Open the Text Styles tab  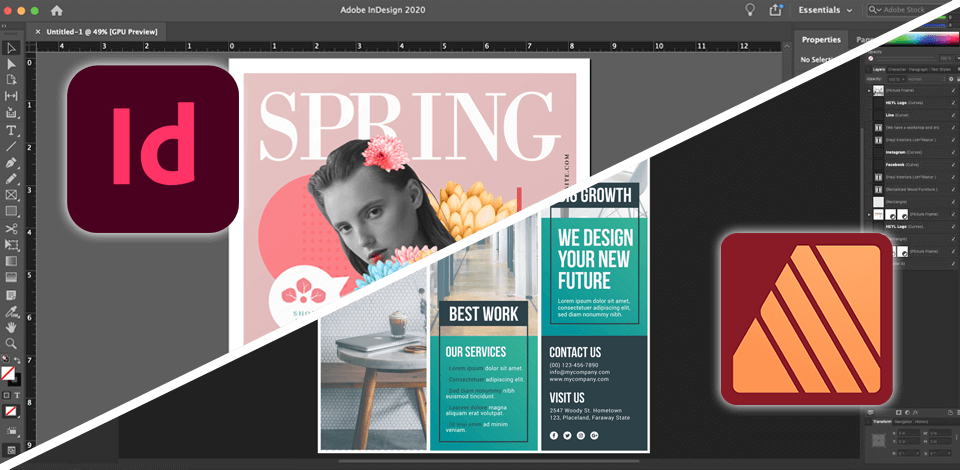941,70
